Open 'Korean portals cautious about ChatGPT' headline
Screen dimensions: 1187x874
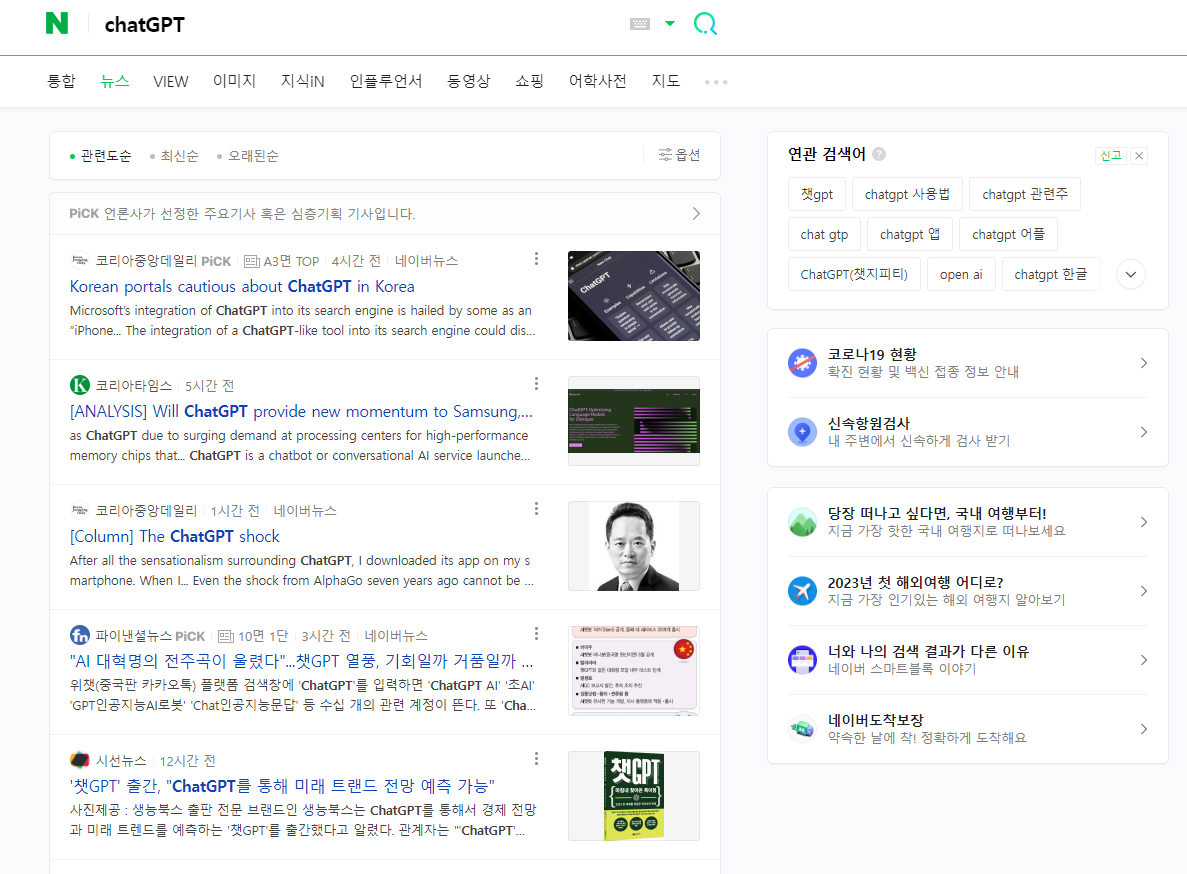point(242,287)
